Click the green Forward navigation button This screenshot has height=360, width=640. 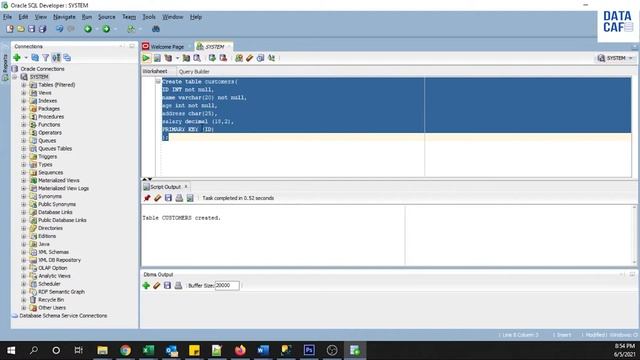(106, 29)
